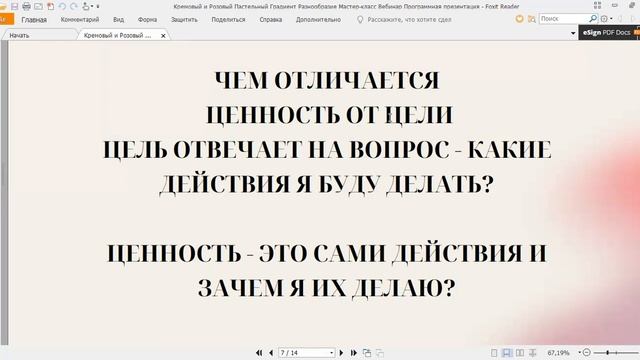Open the eSign PDF Docs banner
This screenshot has height=360, width=640.
pyautogui.click(x=609, y=32)
